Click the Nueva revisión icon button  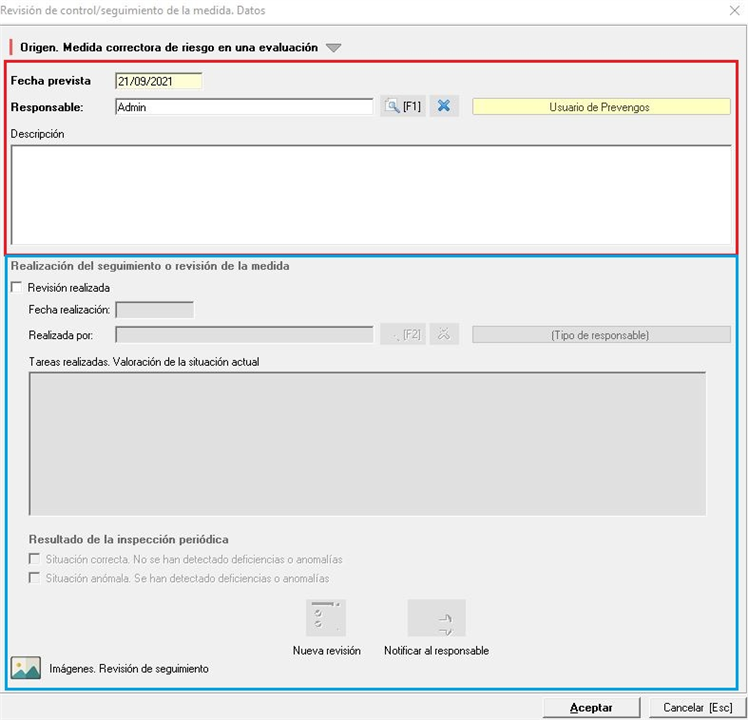[x=326, y=618]
